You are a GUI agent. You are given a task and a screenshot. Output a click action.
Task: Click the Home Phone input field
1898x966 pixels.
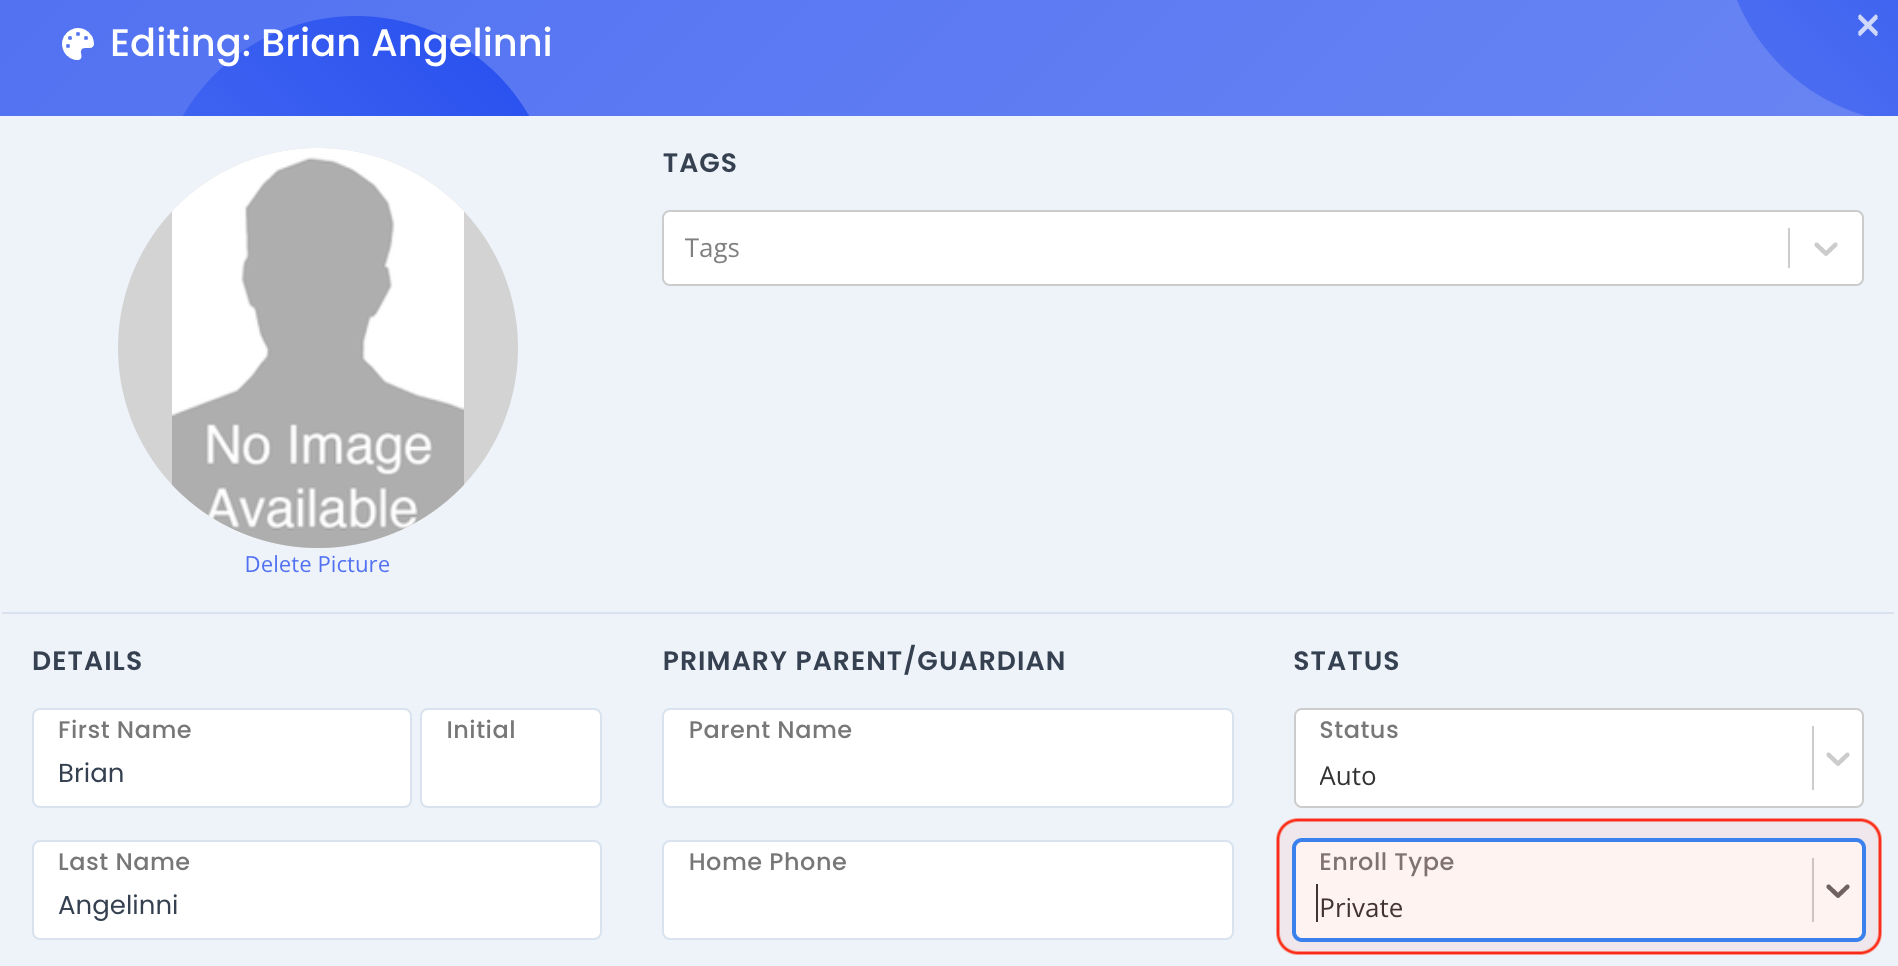[x=948, y=890]
